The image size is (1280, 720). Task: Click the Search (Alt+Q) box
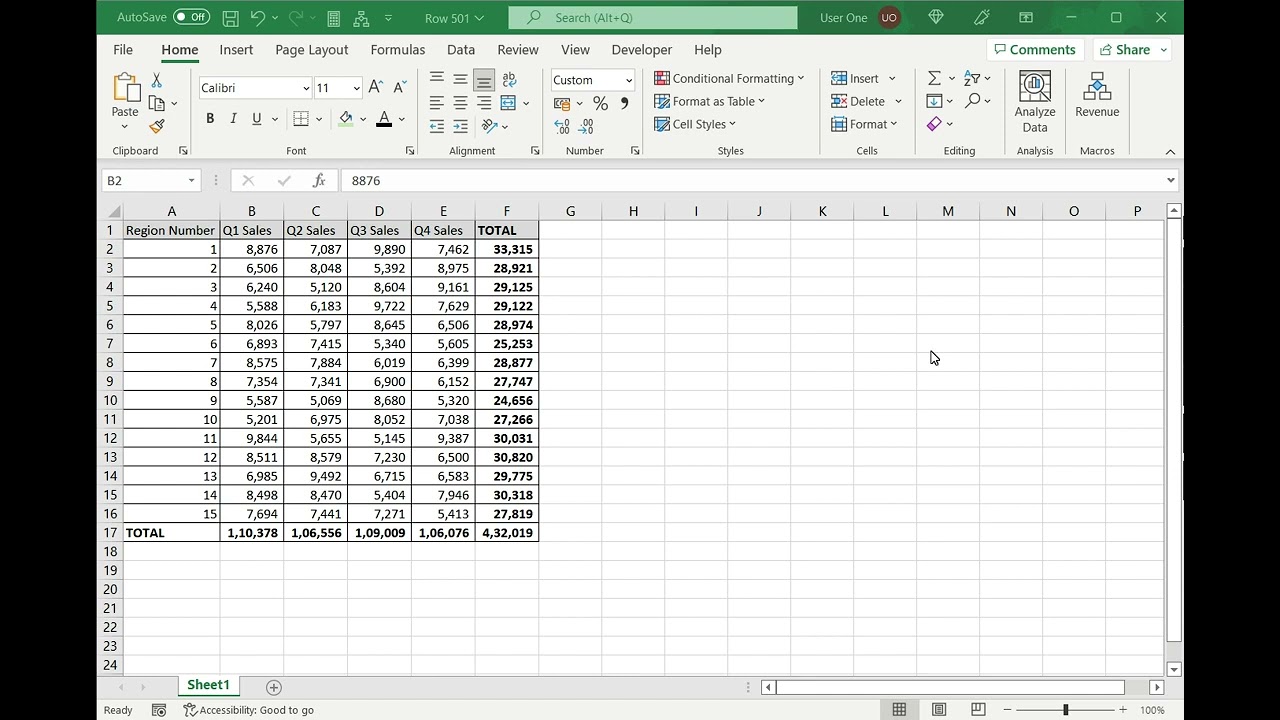[x=653, y=18]
